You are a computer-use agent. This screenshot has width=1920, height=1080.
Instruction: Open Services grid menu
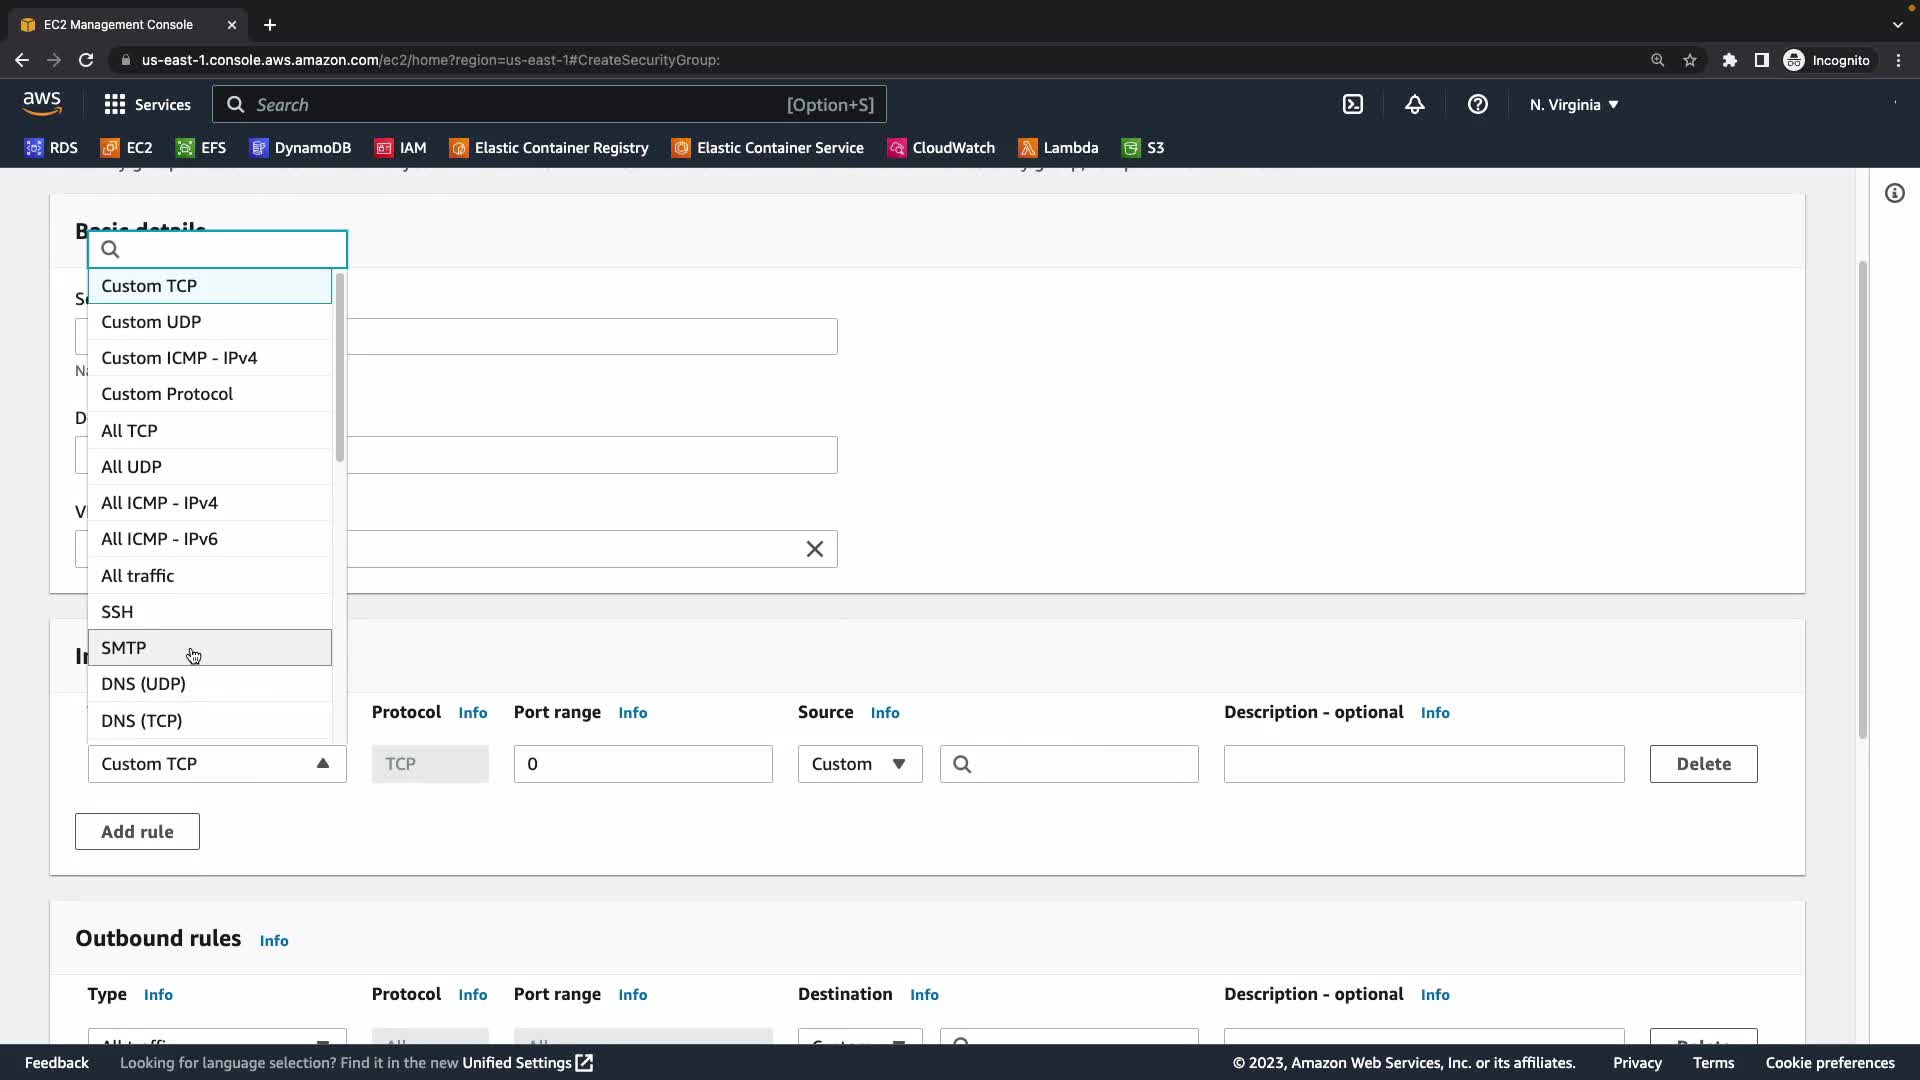[x=147, y=105]
